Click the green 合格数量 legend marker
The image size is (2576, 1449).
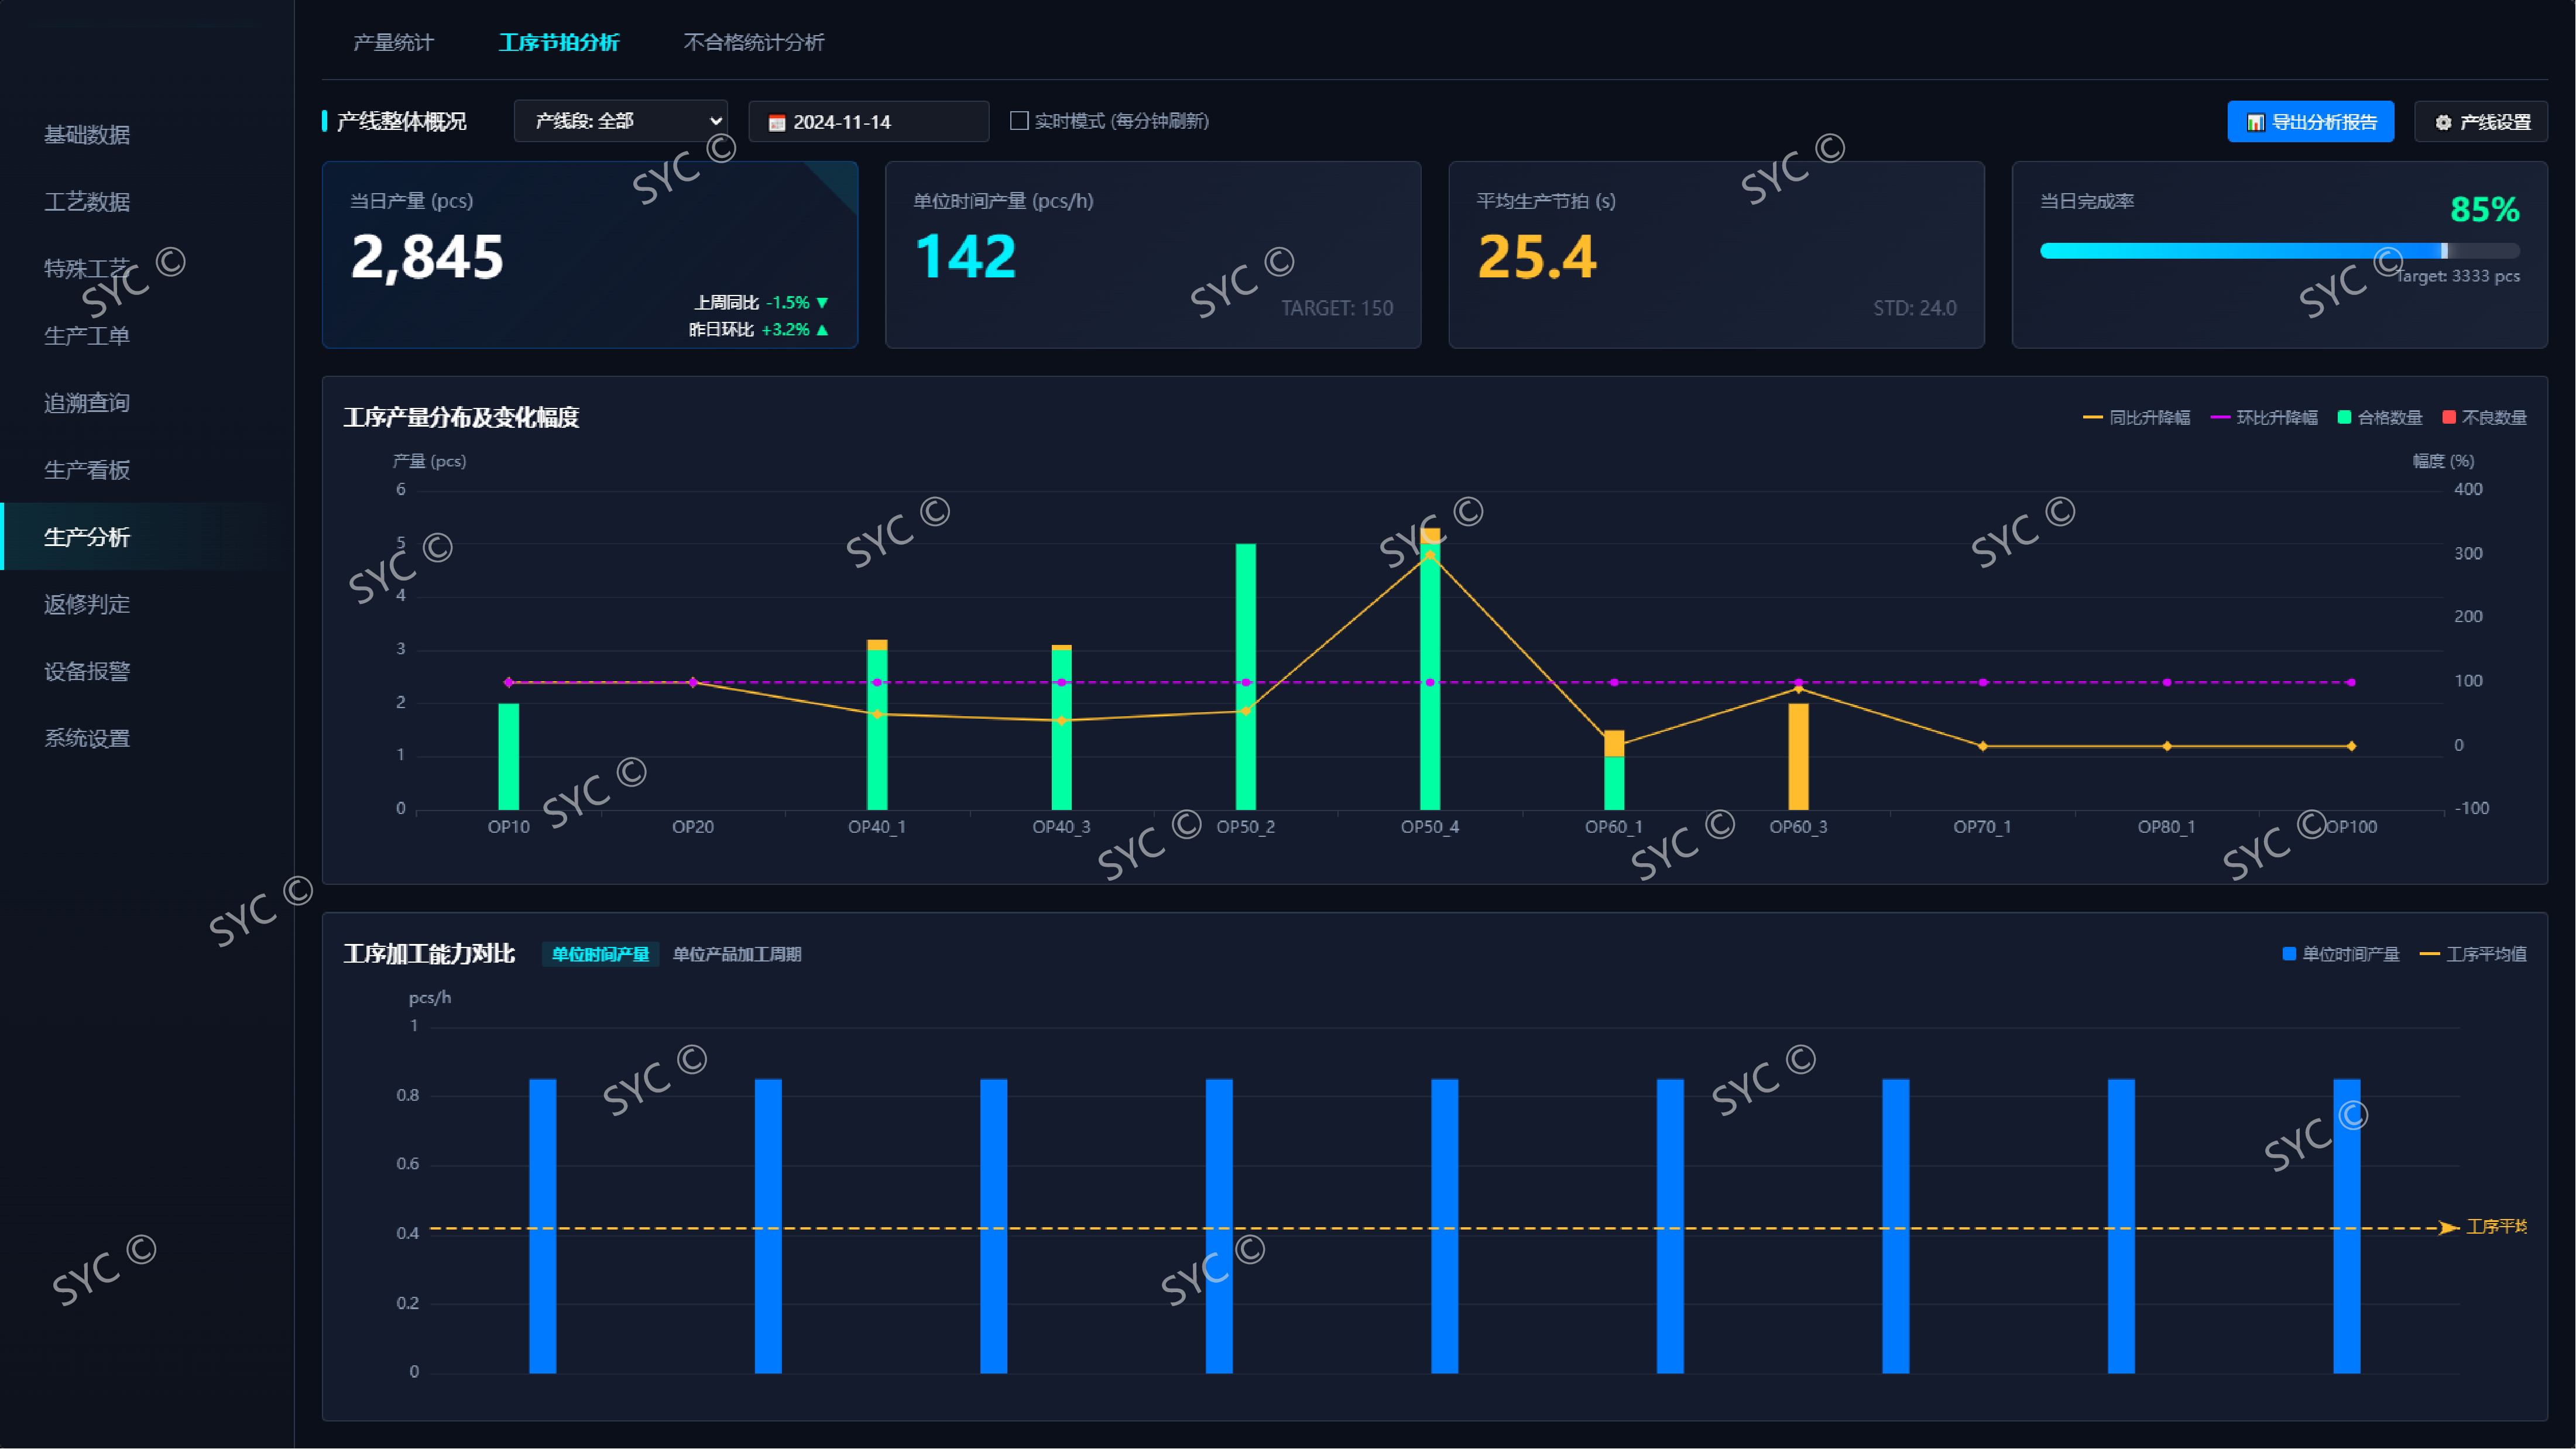click(x=2344, y=417)
